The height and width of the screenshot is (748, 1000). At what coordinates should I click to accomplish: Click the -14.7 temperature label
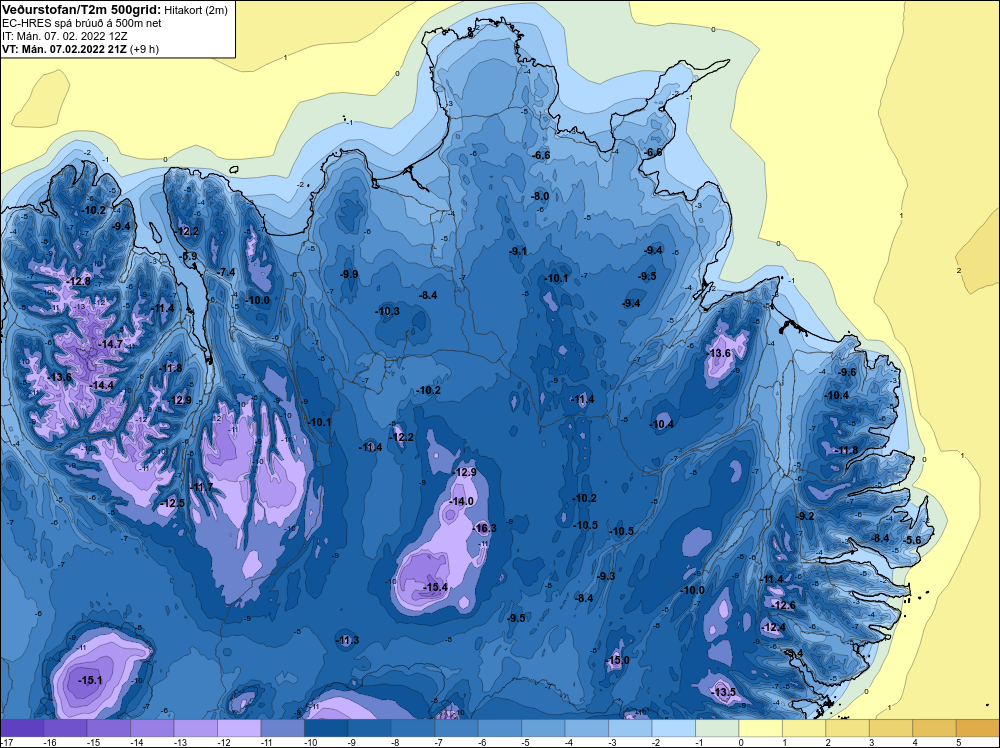[110, 344]
